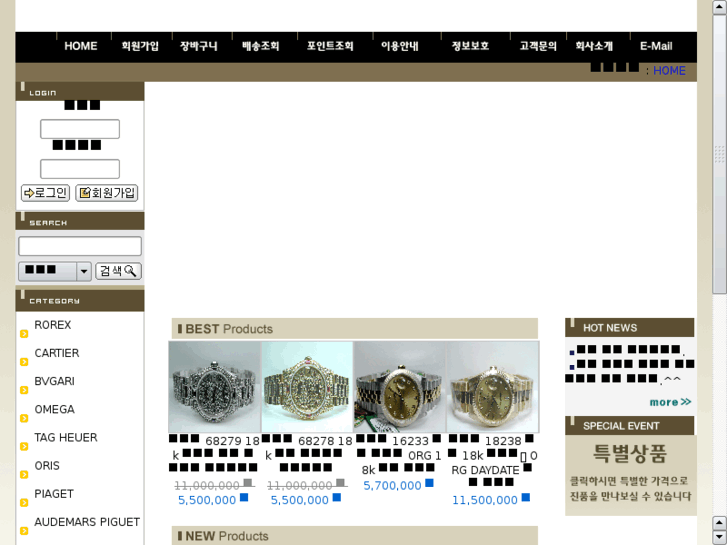Viewport: 727px width, 545px height.
Task: Click the yellow arrow icon beside AUDEMARS PIGUET
Action: (24, 531)
